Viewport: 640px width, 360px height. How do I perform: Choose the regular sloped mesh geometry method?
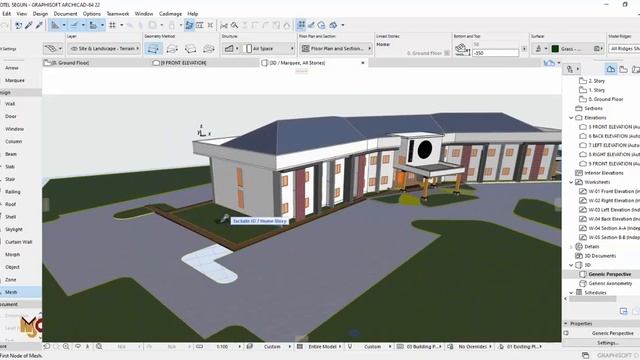point(209,49)
